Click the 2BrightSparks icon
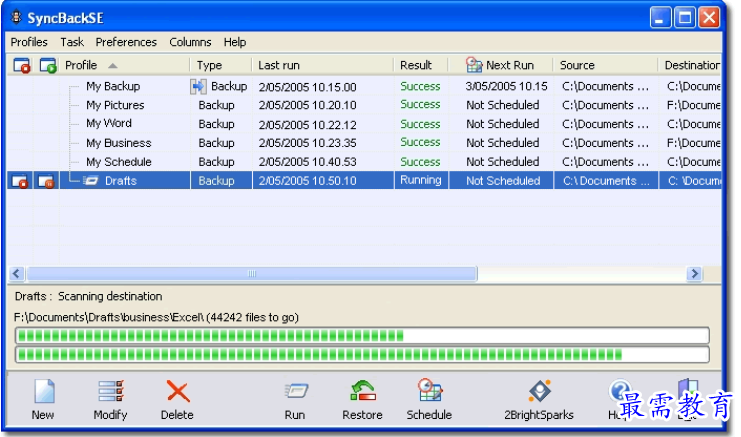The width and height of the screenshot is (741, 437). click(x=539, y=391)
